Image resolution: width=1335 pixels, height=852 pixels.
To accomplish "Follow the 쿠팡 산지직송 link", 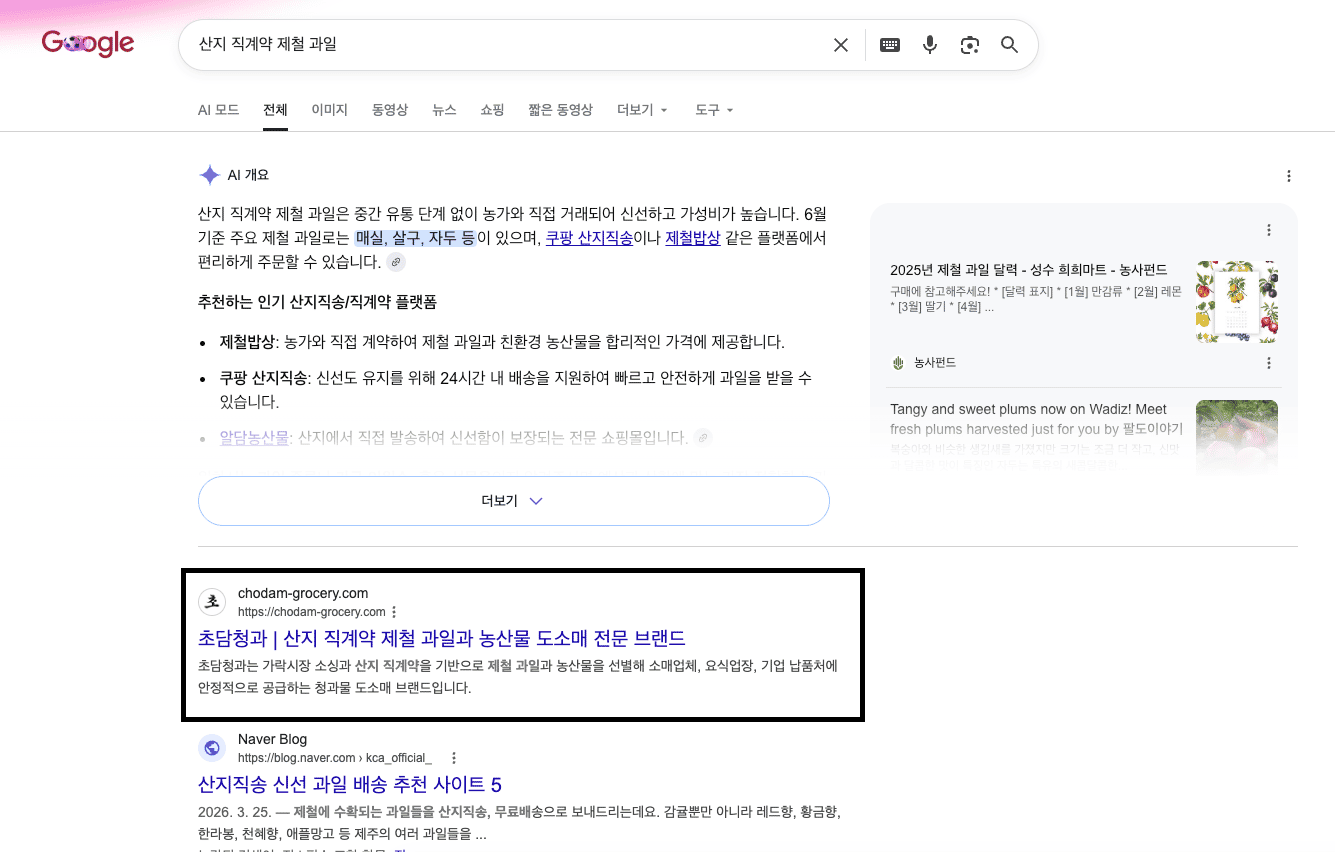I will click(x=589, y=238).
